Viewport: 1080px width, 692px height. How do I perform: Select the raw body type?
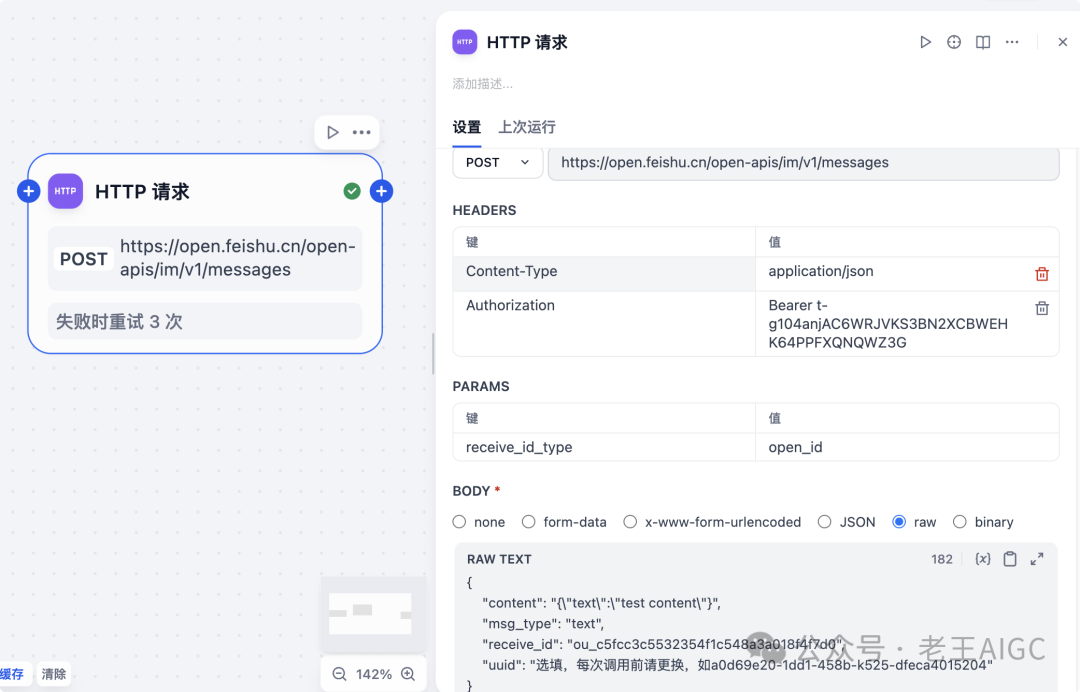point(899,522)
